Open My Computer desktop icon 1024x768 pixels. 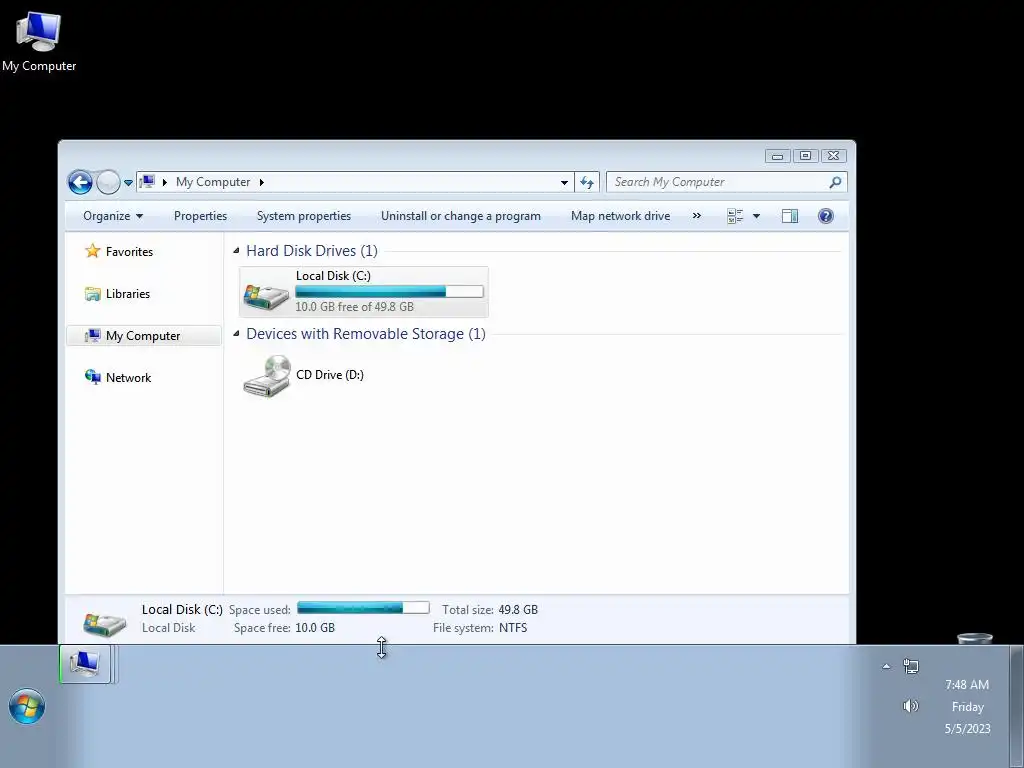pos(39,41)
